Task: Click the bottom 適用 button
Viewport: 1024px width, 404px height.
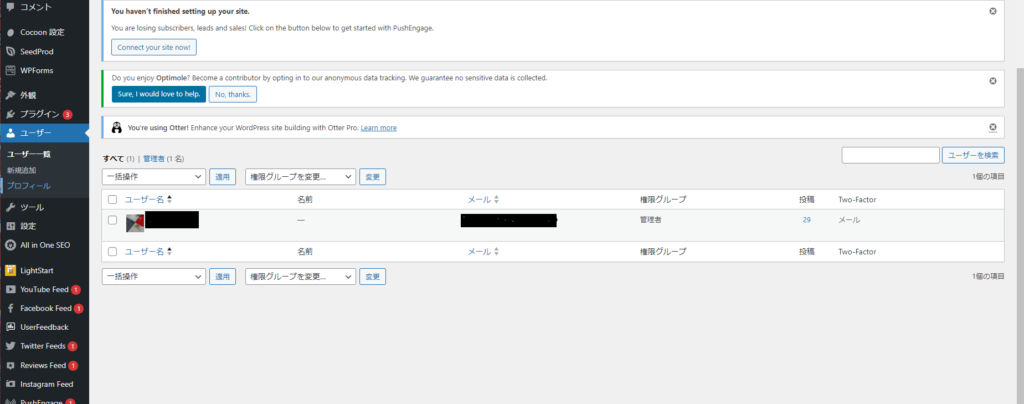Action: [x=222, y=276]
